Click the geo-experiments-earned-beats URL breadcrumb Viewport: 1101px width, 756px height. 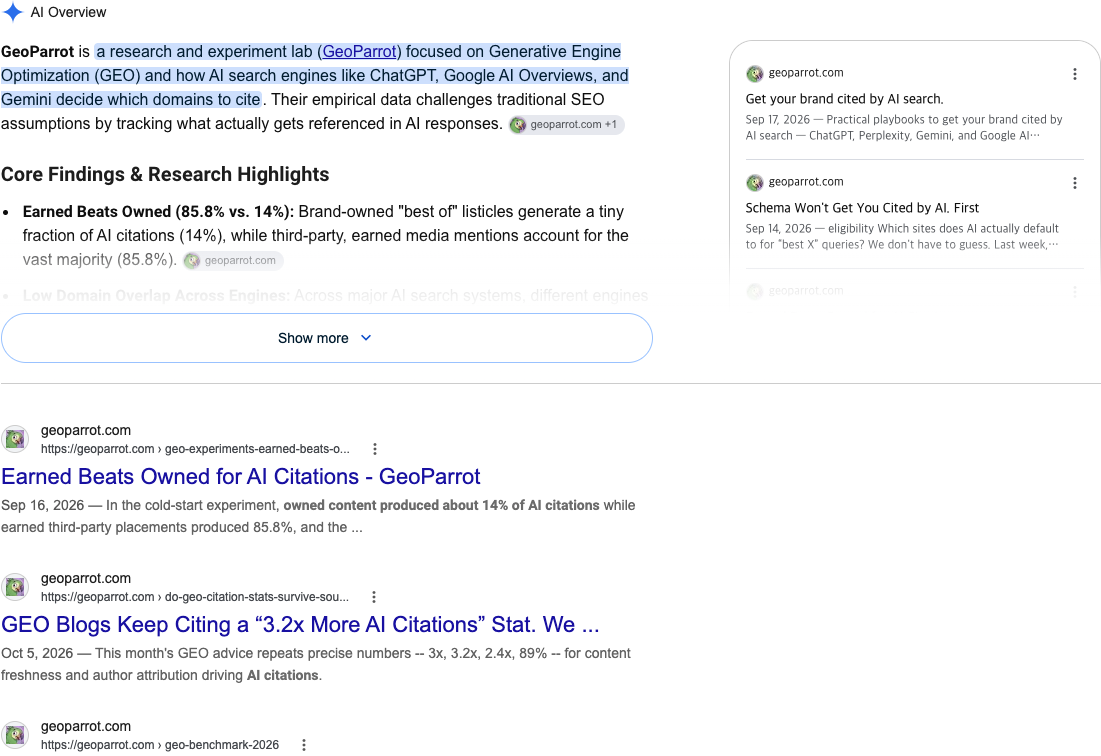(195, 449)
